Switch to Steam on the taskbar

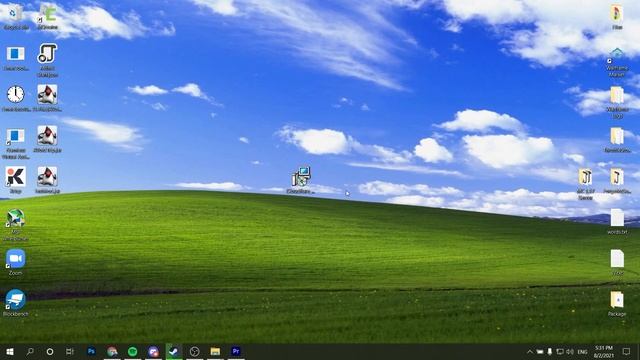click(174, 351)
